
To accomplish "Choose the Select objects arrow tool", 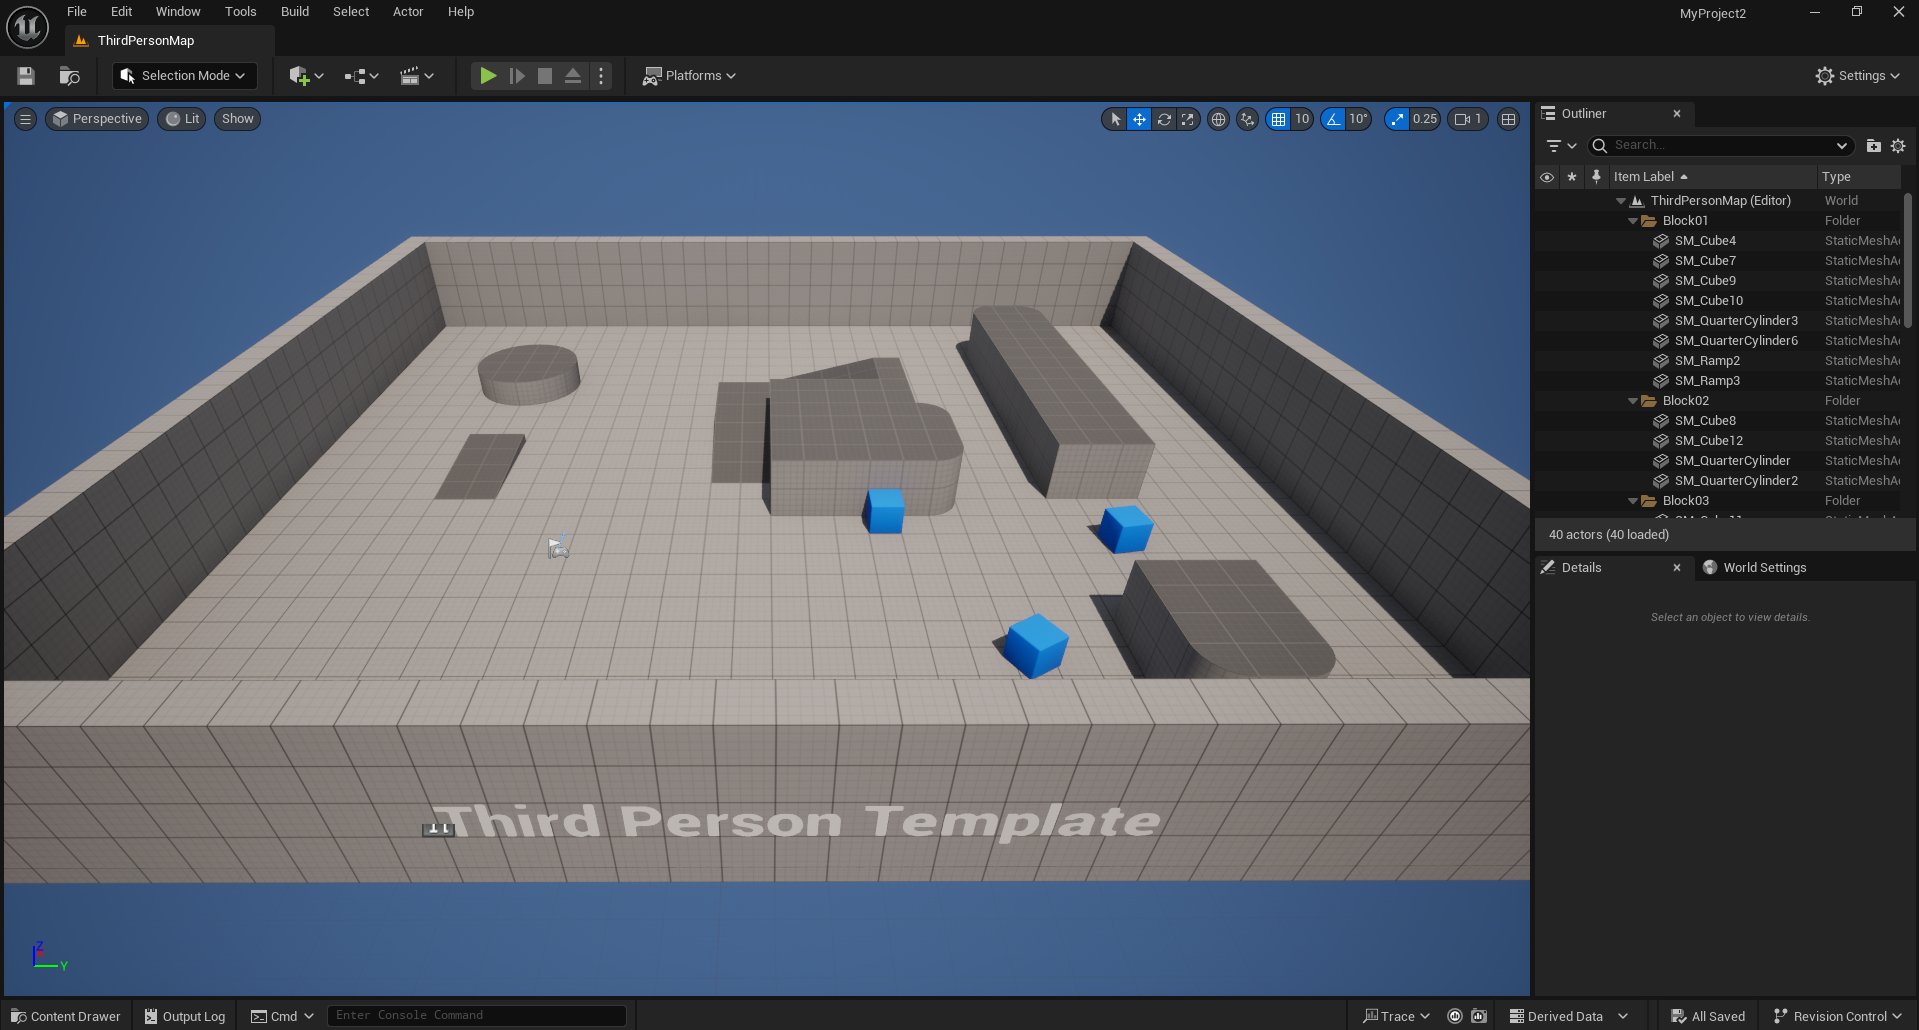I will click(1115, 119).
